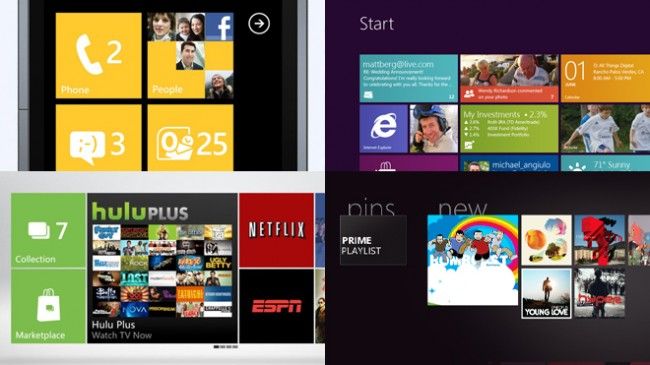This screenshot has height=365, width=650.
Task: Open the Messaging tile showing 3
Action: point(98,138)
